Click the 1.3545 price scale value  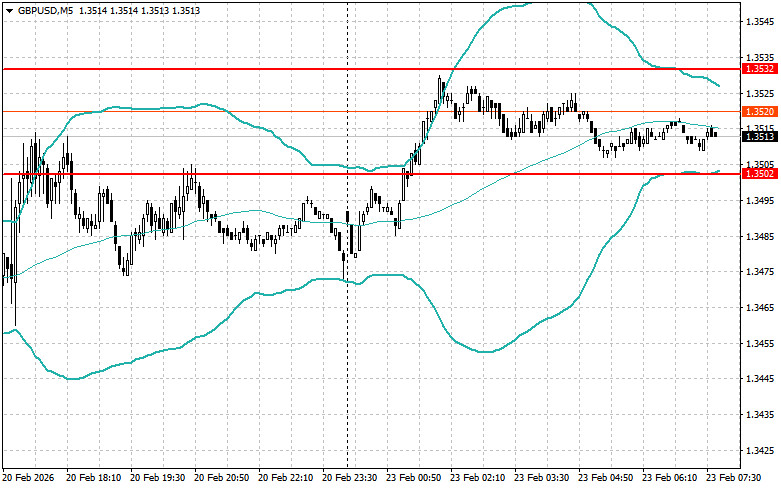[760, 22]
